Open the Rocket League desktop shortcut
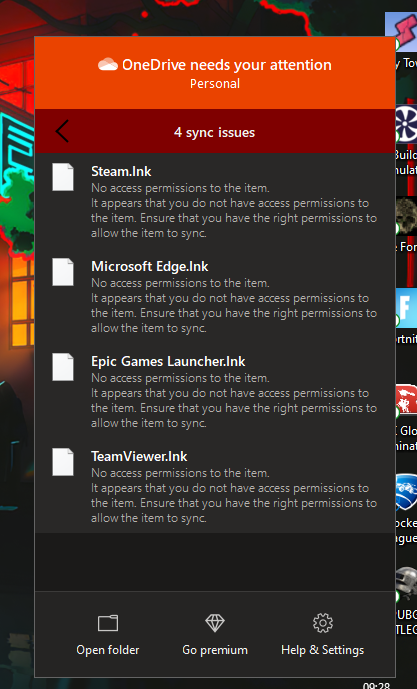 click(406, 508)
